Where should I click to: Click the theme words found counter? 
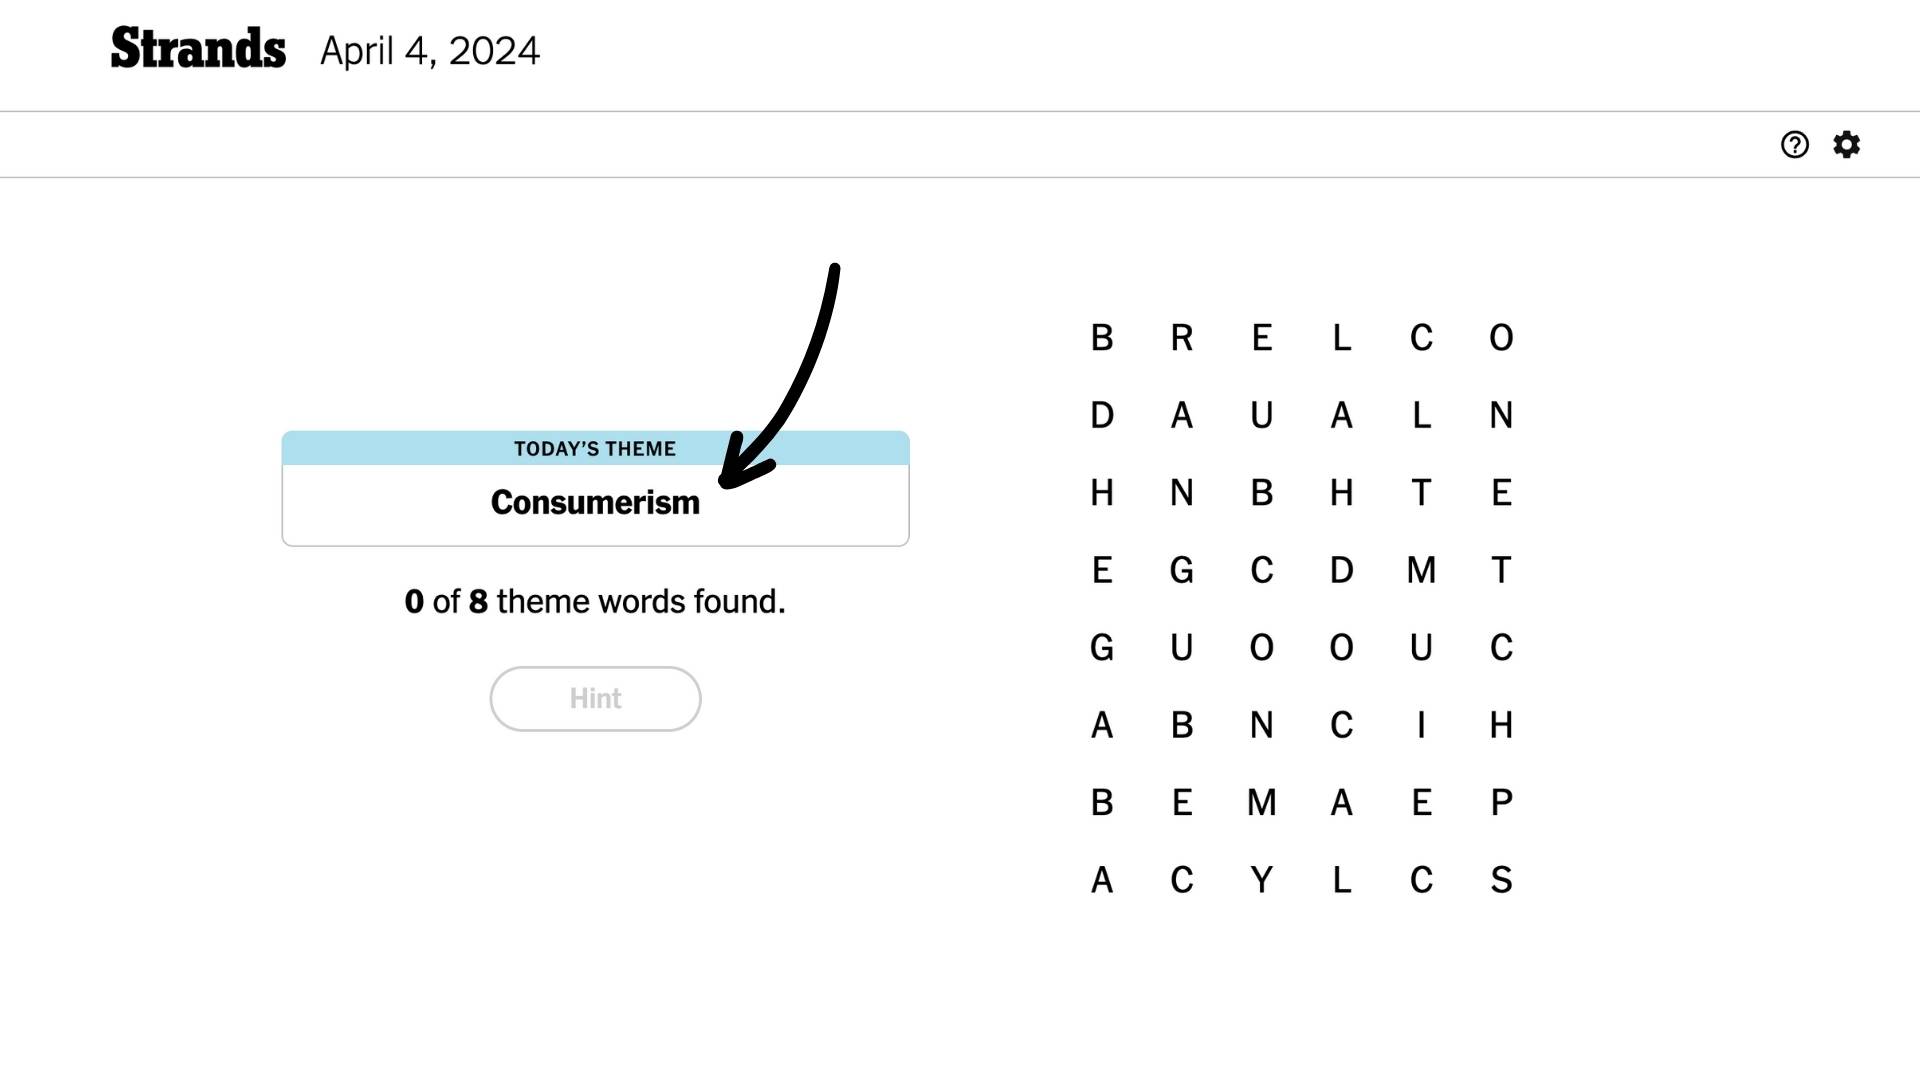[595, 601]
